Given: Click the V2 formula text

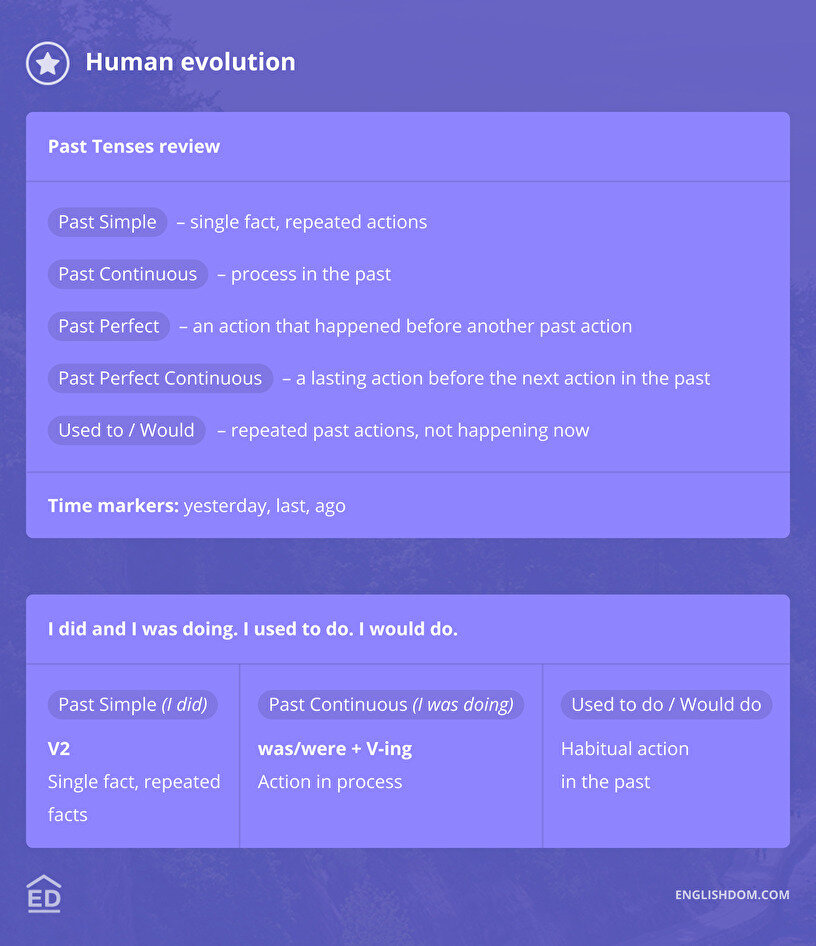Looking at the screenshot, I should (x=59, y=748).
